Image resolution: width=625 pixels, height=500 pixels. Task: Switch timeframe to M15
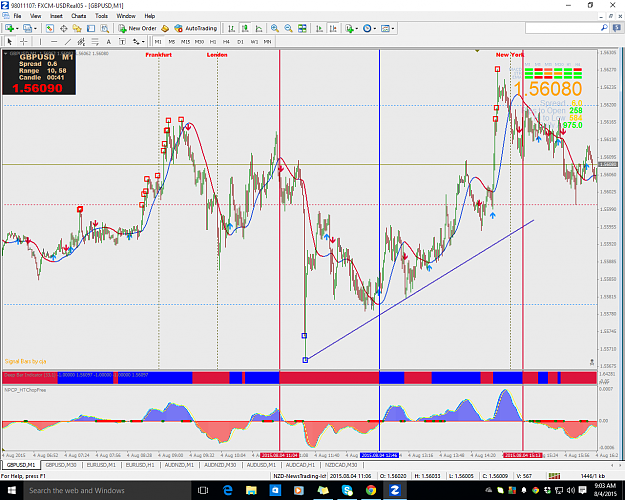185,41
